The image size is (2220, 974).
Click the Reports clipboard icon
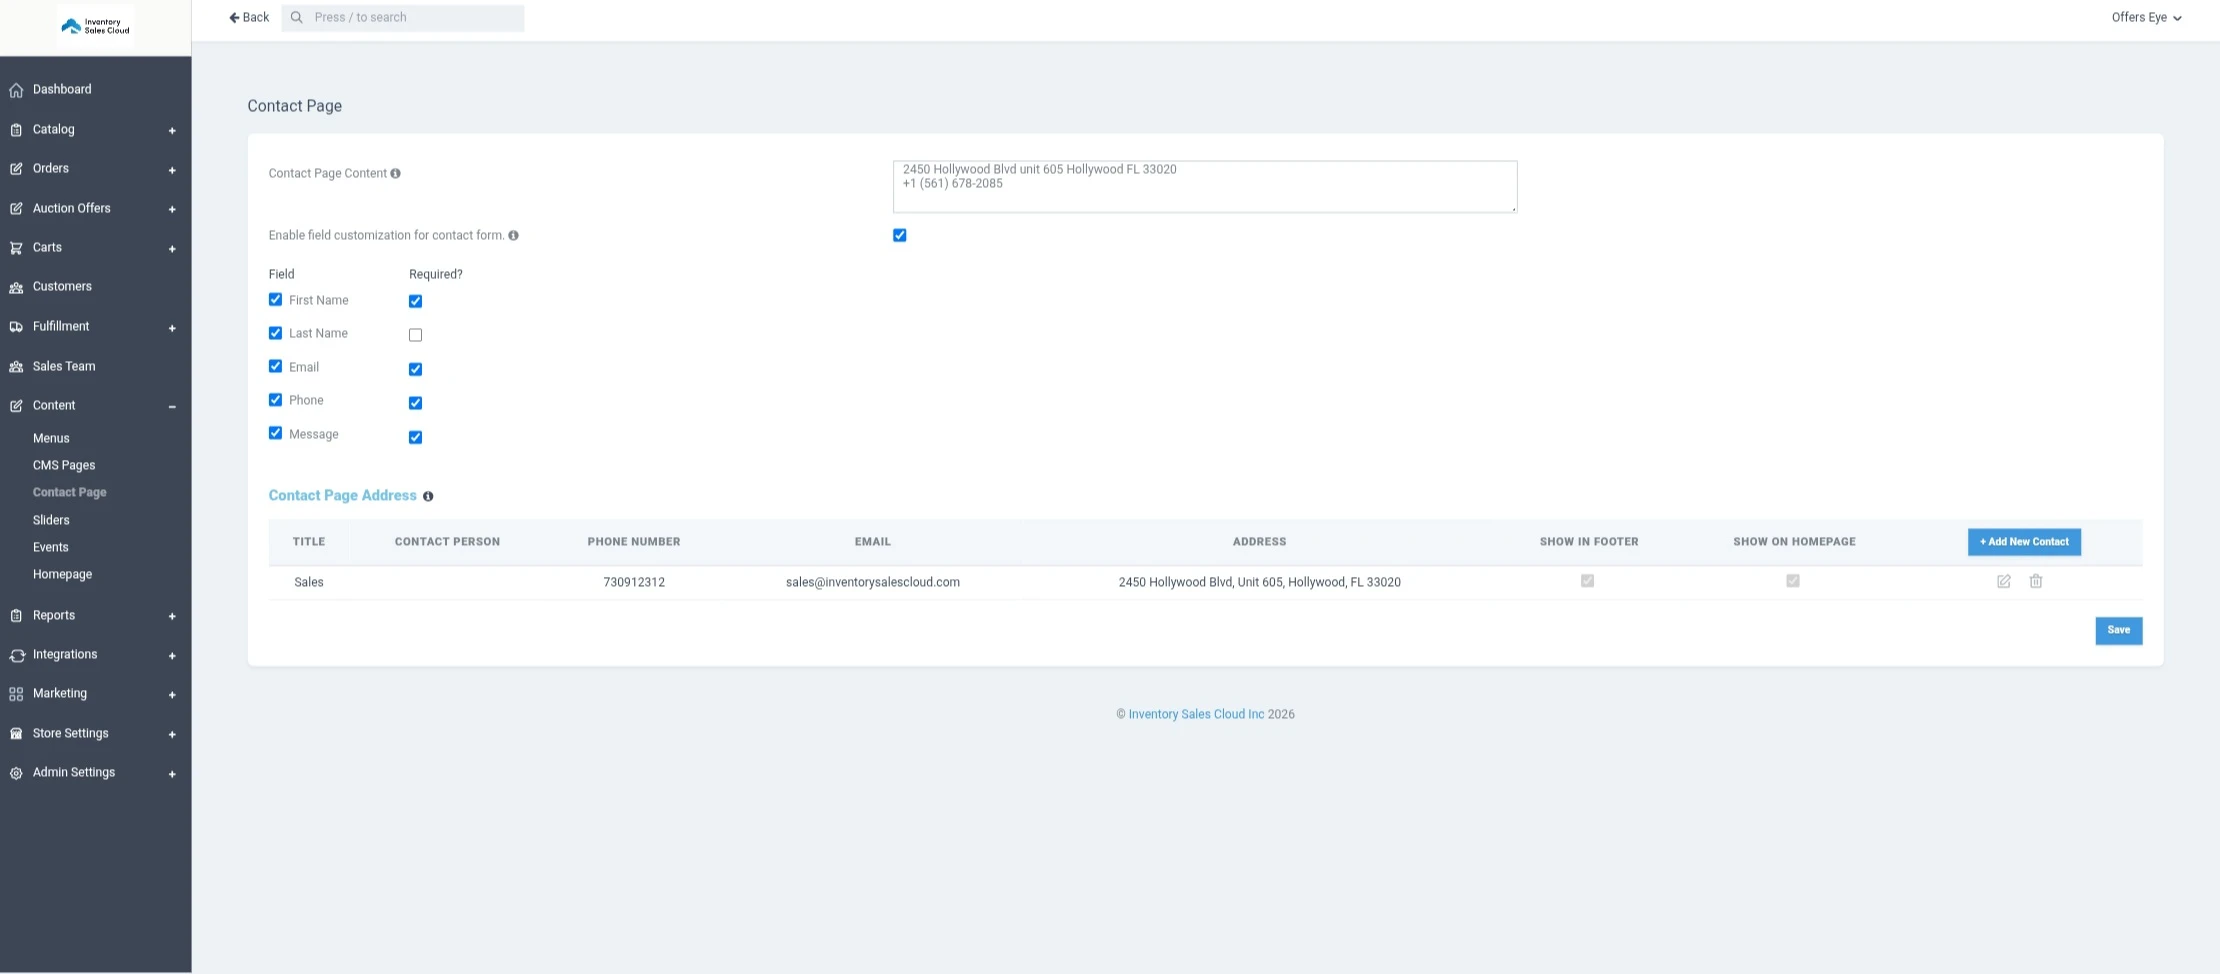16,616
